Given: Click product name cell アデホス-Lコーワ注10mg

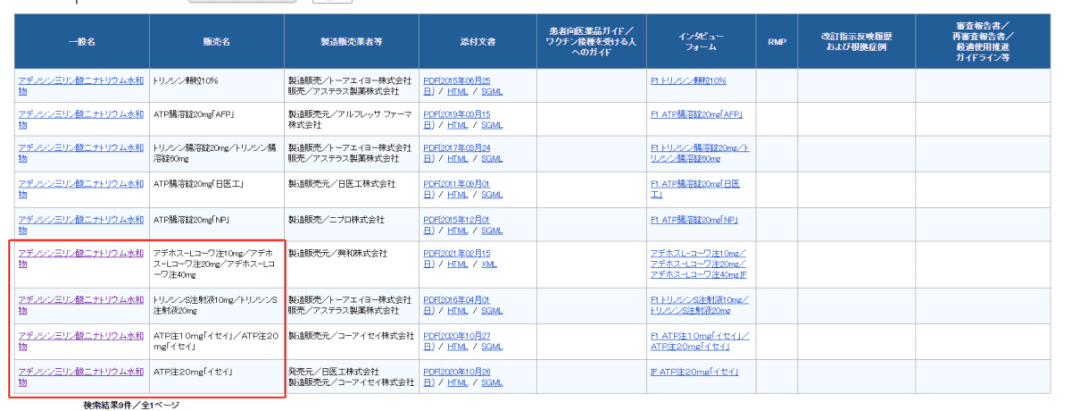Looking at the screenshot, I should click(x=216, y=264).
